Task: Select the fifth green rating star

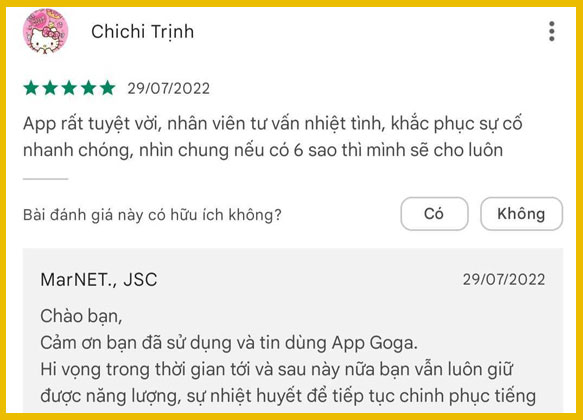Action: click(107, 88)
